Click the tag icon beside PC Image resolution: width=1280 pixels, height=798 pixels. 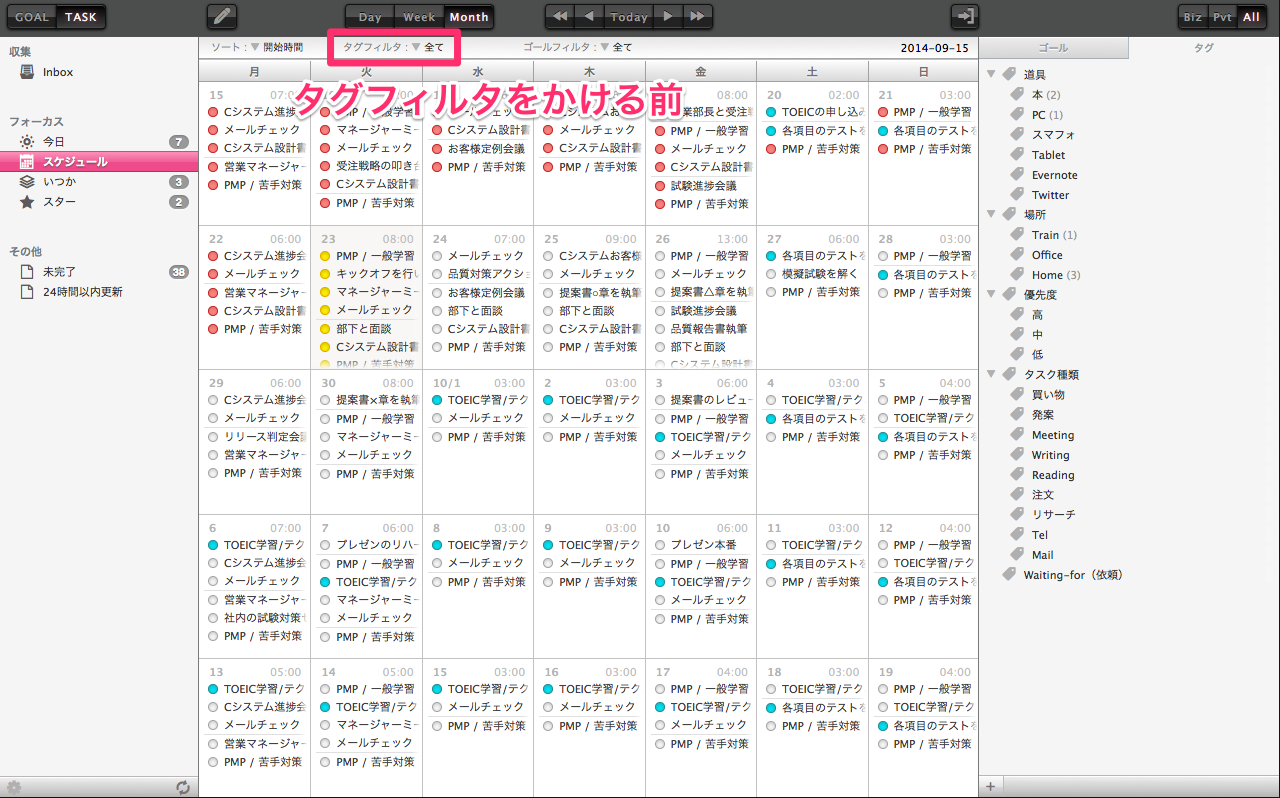1018,115
